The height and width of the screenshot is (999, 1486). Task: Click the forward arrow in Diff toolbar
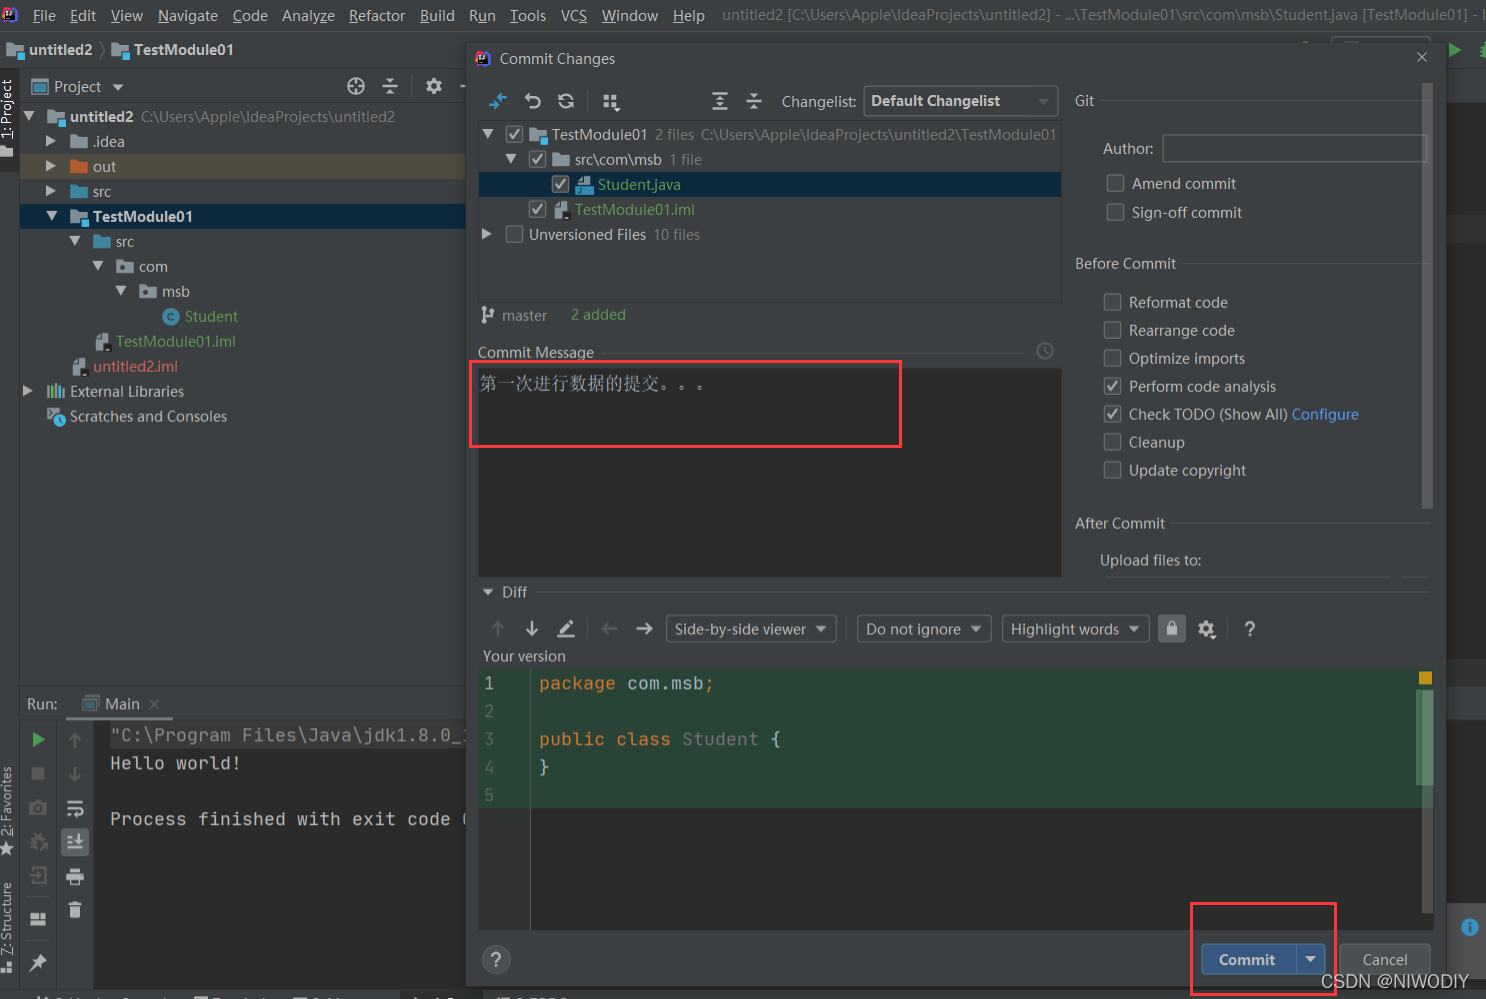644,628
